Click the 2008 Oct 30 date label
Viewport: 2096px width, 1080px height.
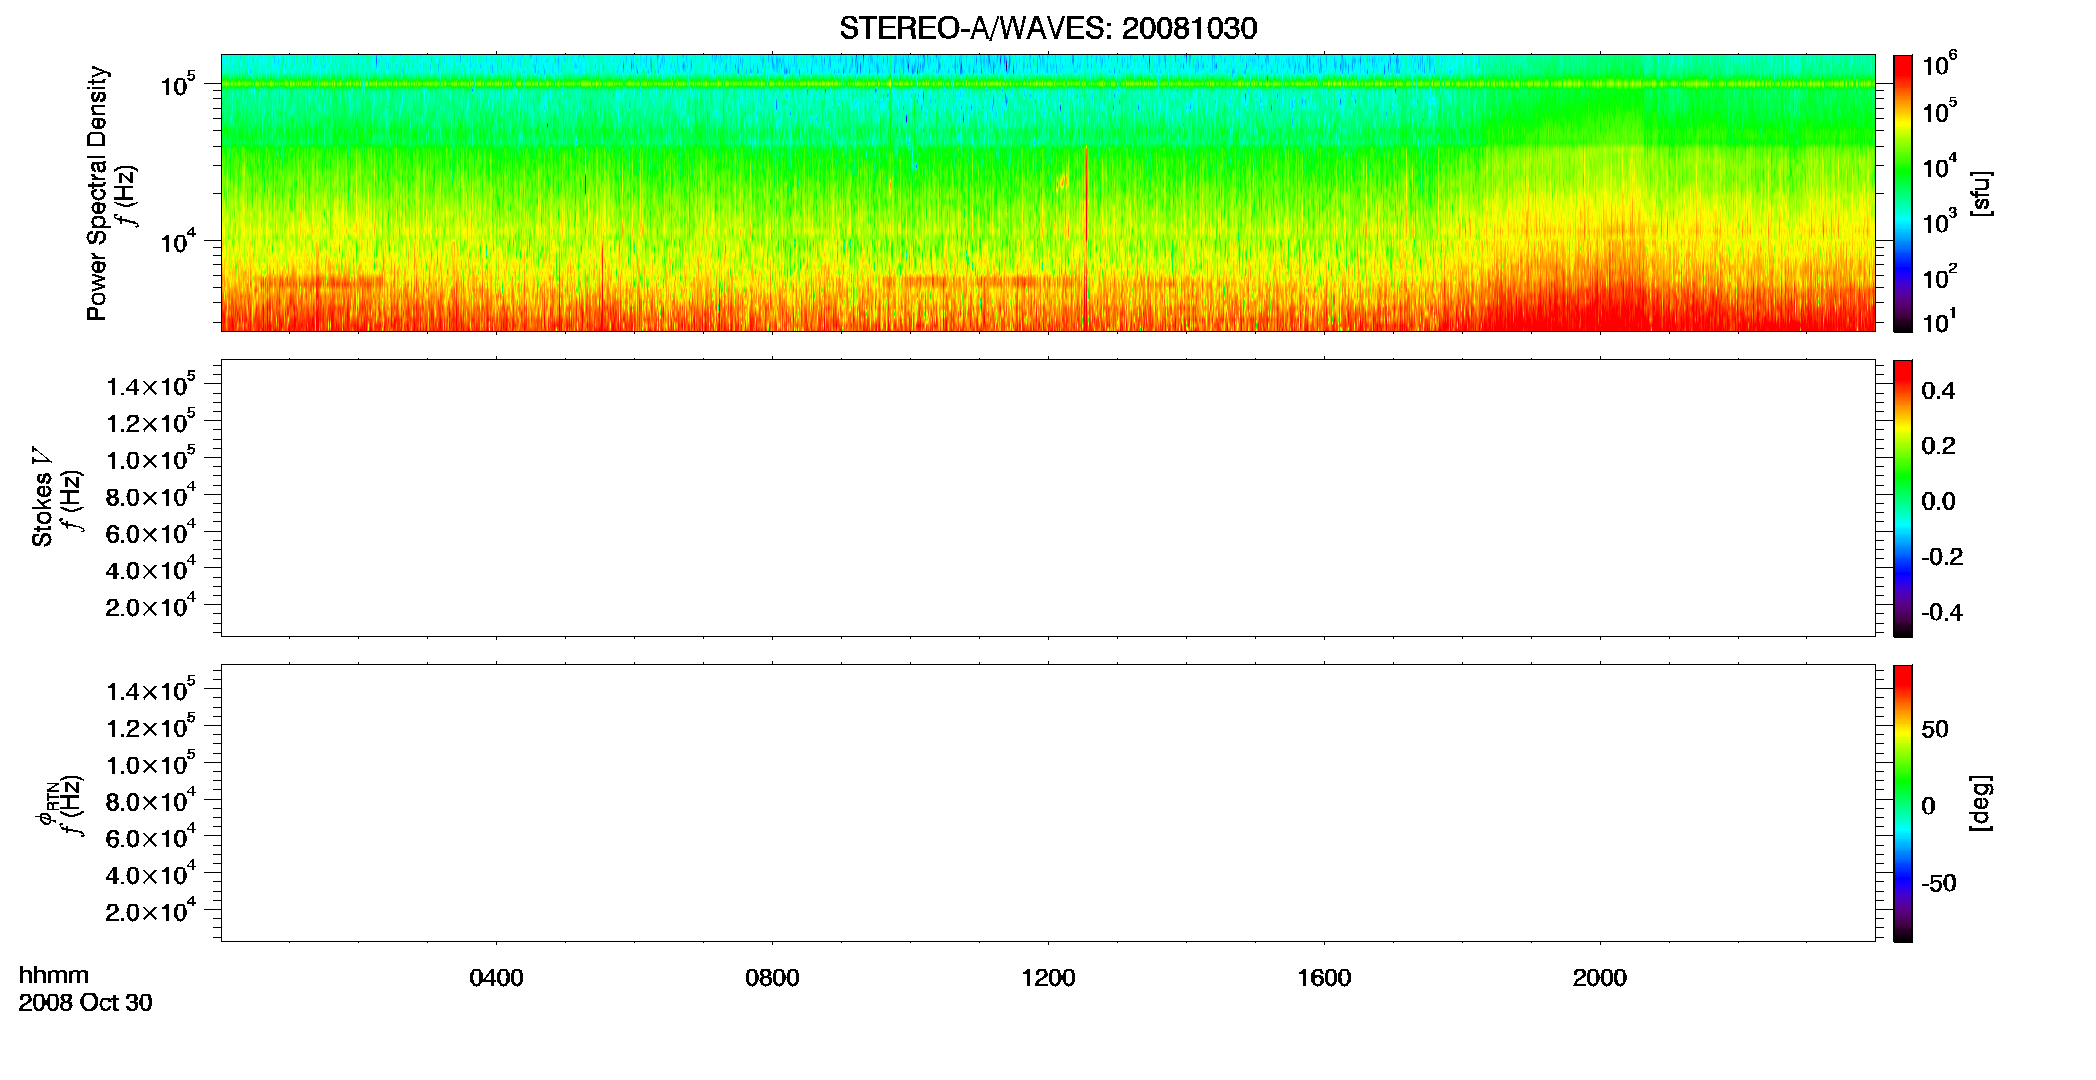click(86, 1003)
